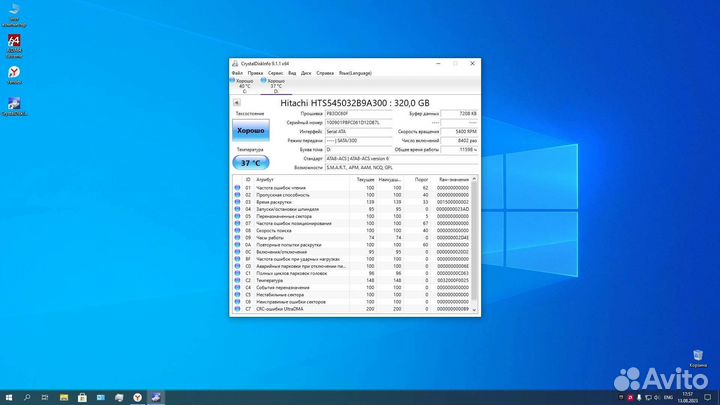Click the Стандарт ATA8-ACS field
Screen dimensions: 720x405
click(x=401, y=159)
